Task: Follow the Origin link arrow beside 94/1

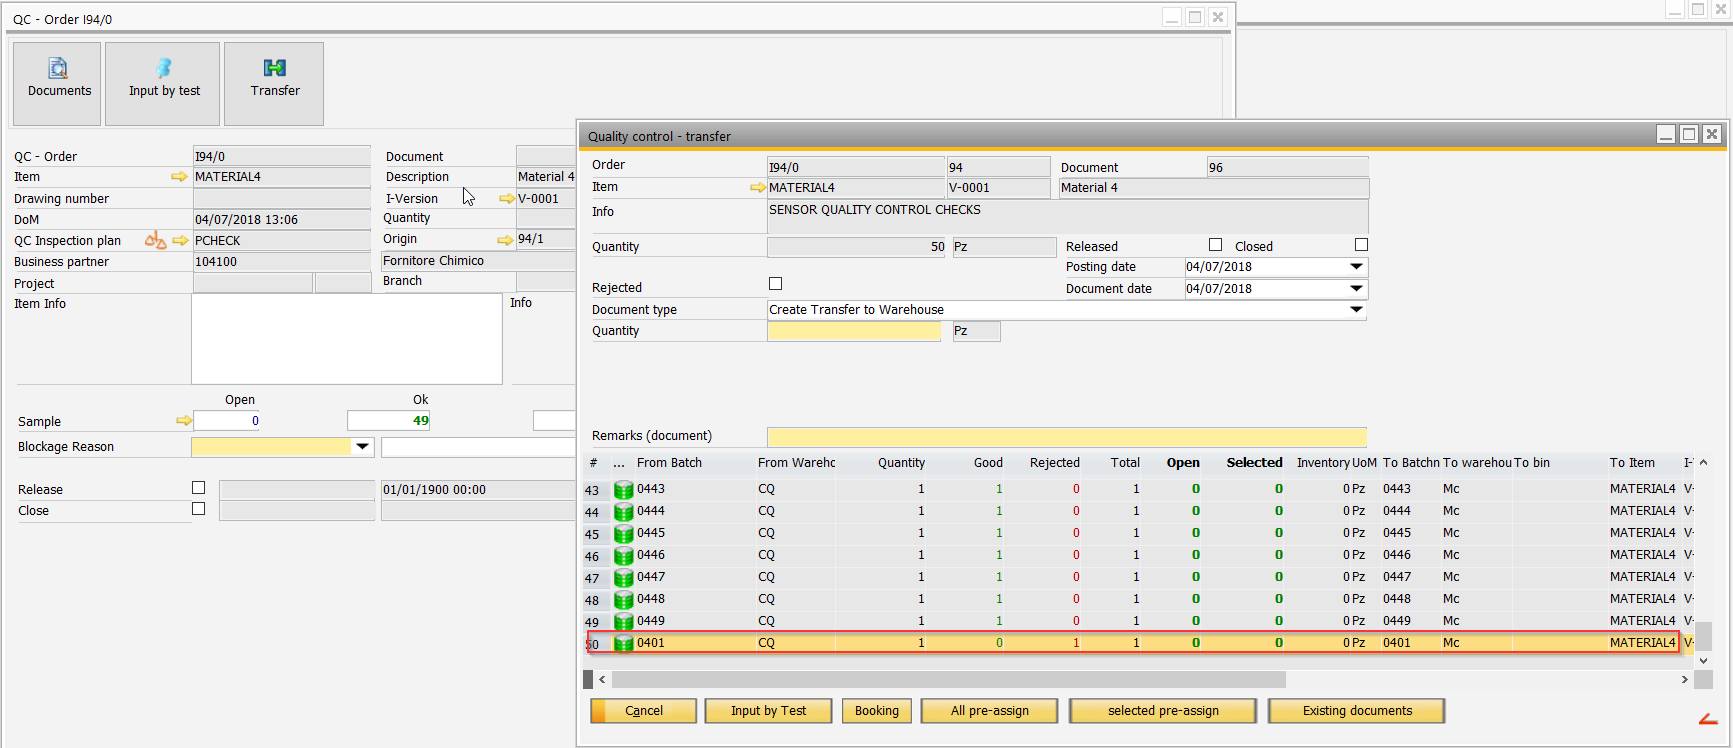Action: pos(505,240)
